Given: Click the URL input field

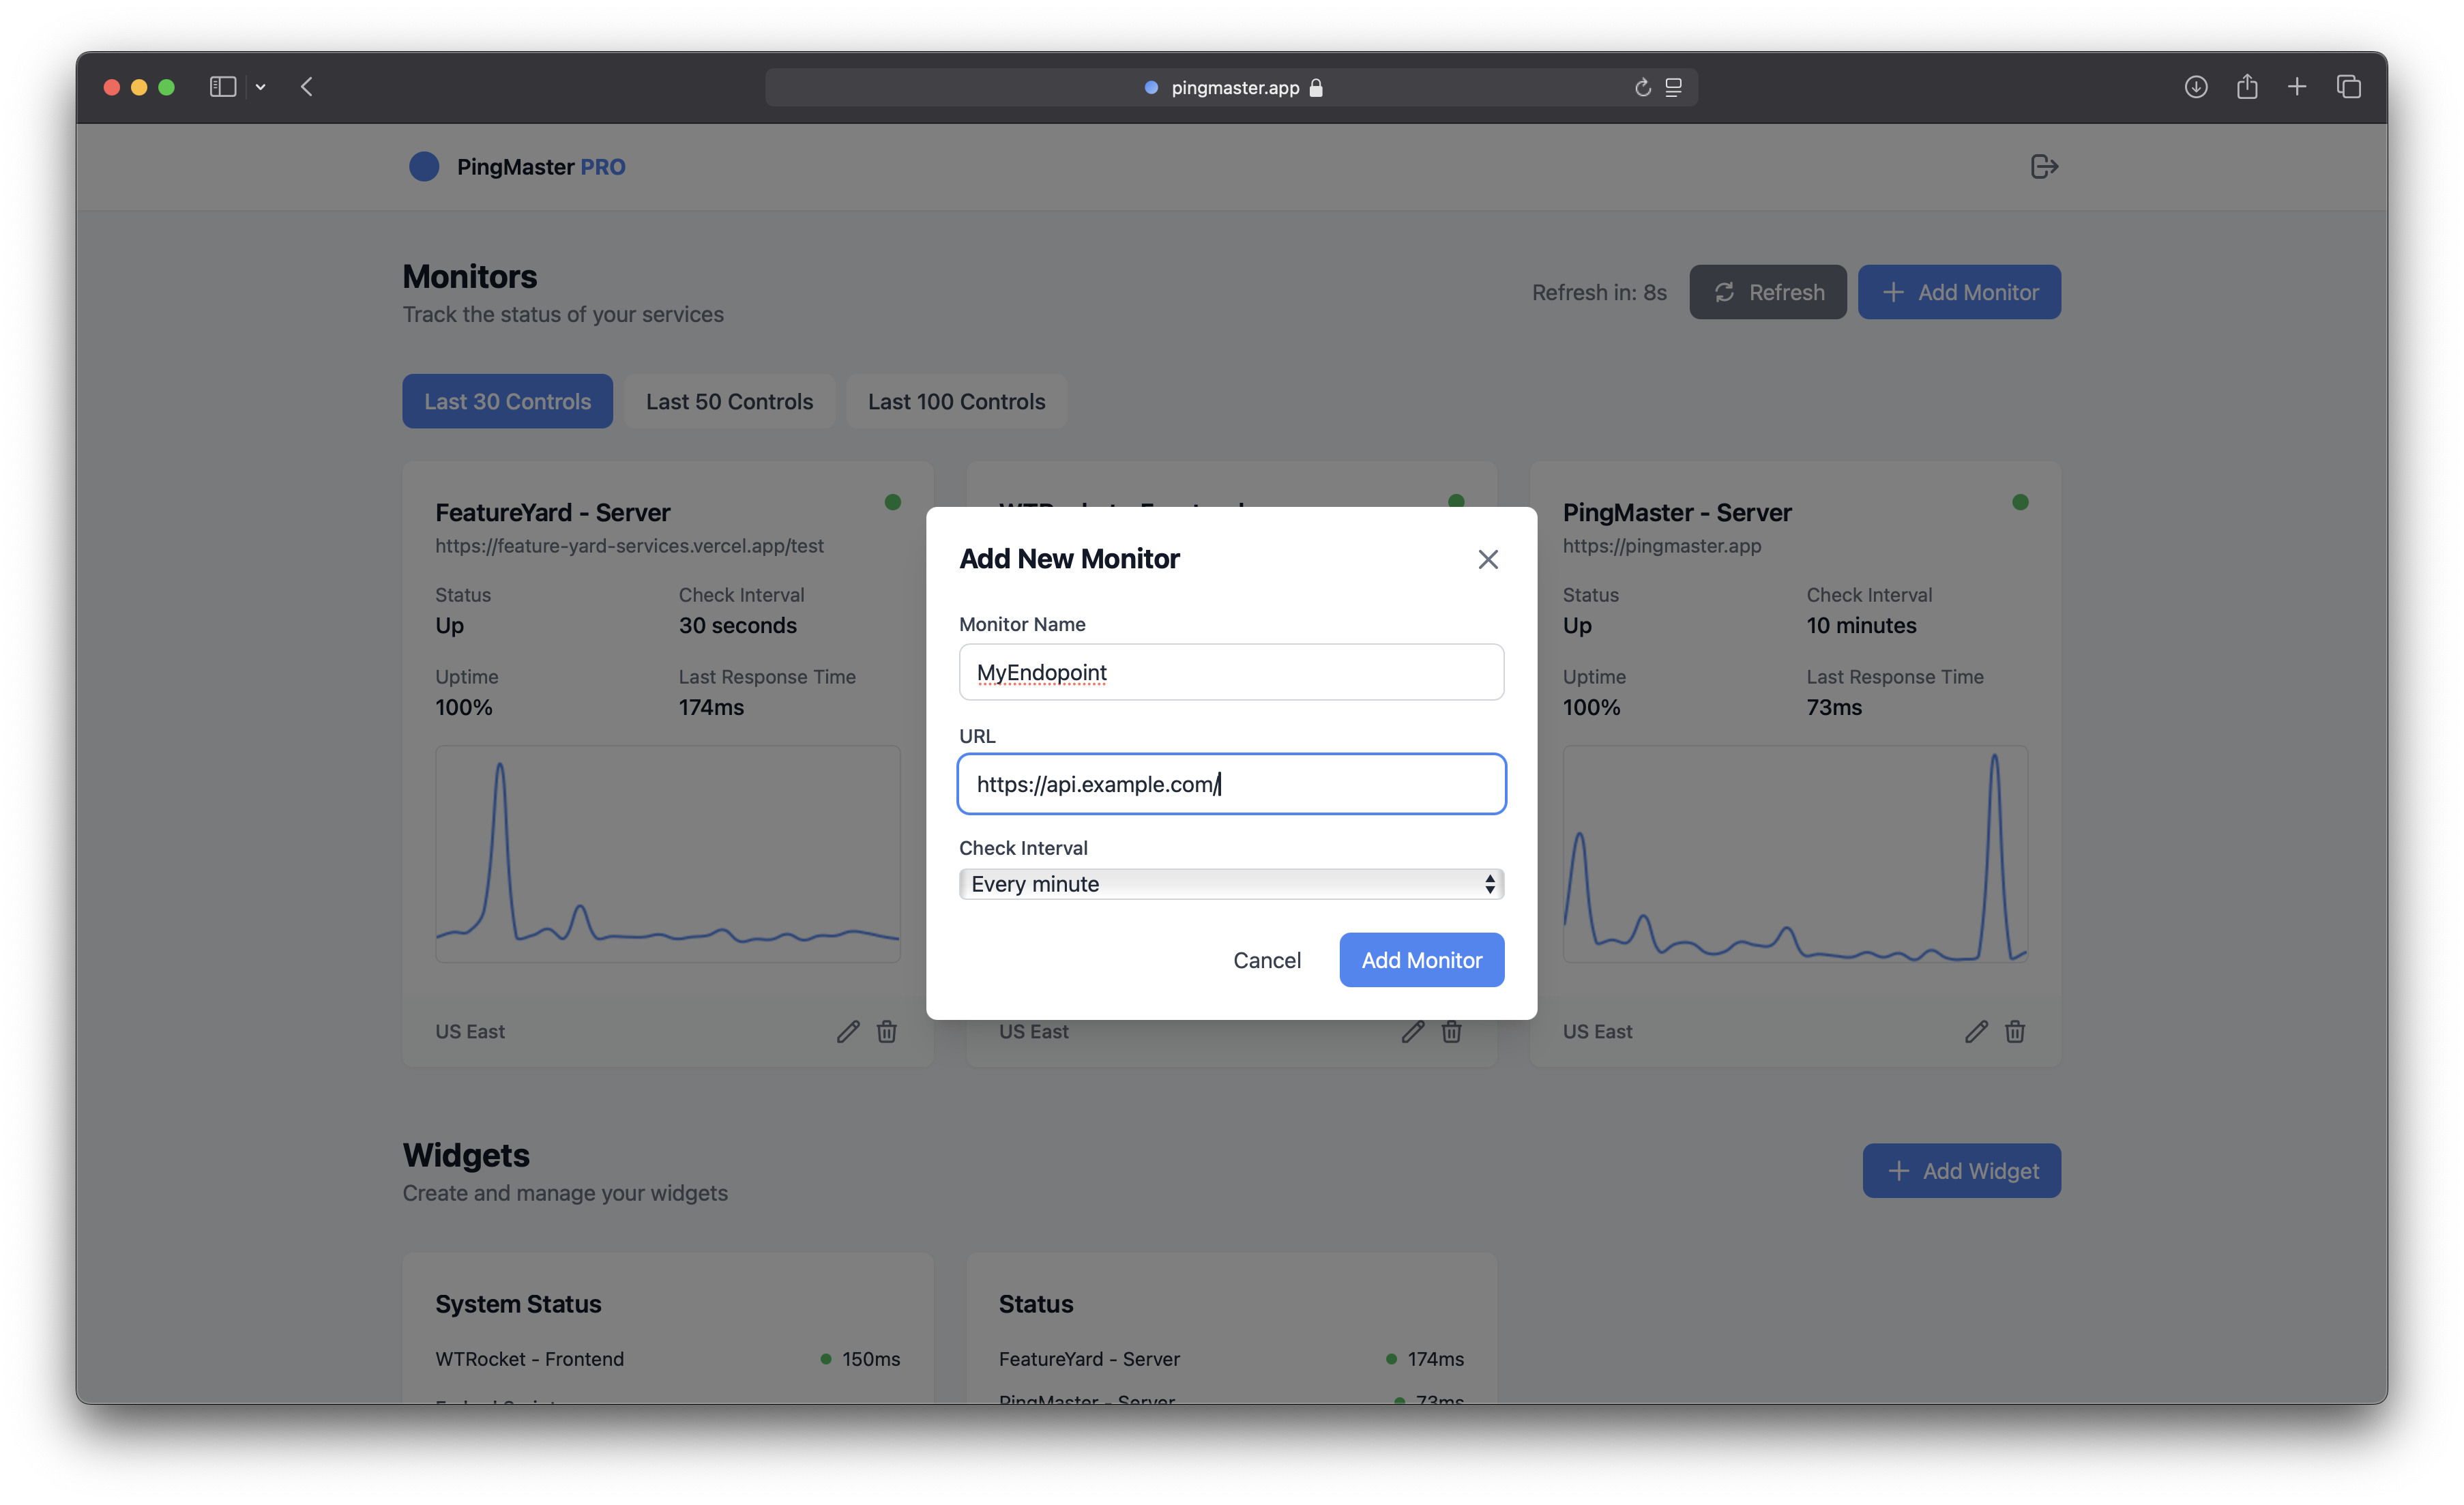Looking at the screenshot, I should click(x=1231, y=784).
